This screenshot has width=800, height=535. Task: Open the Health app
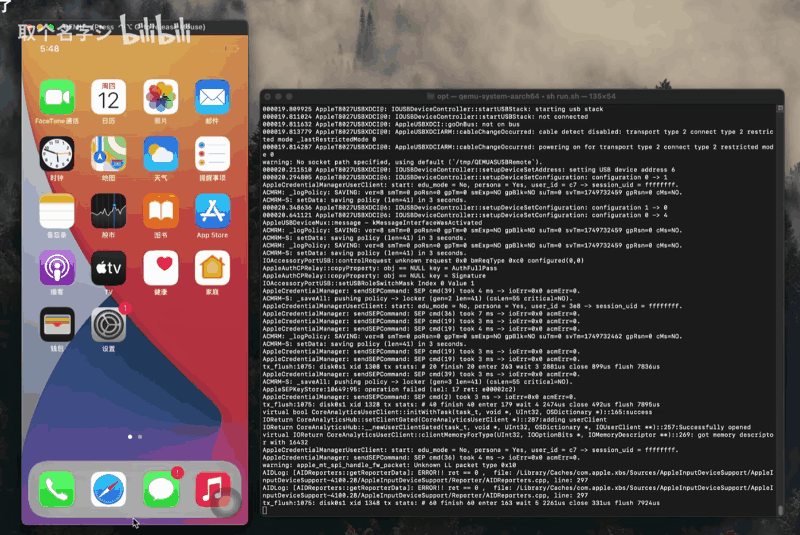(x=160, y=268)
